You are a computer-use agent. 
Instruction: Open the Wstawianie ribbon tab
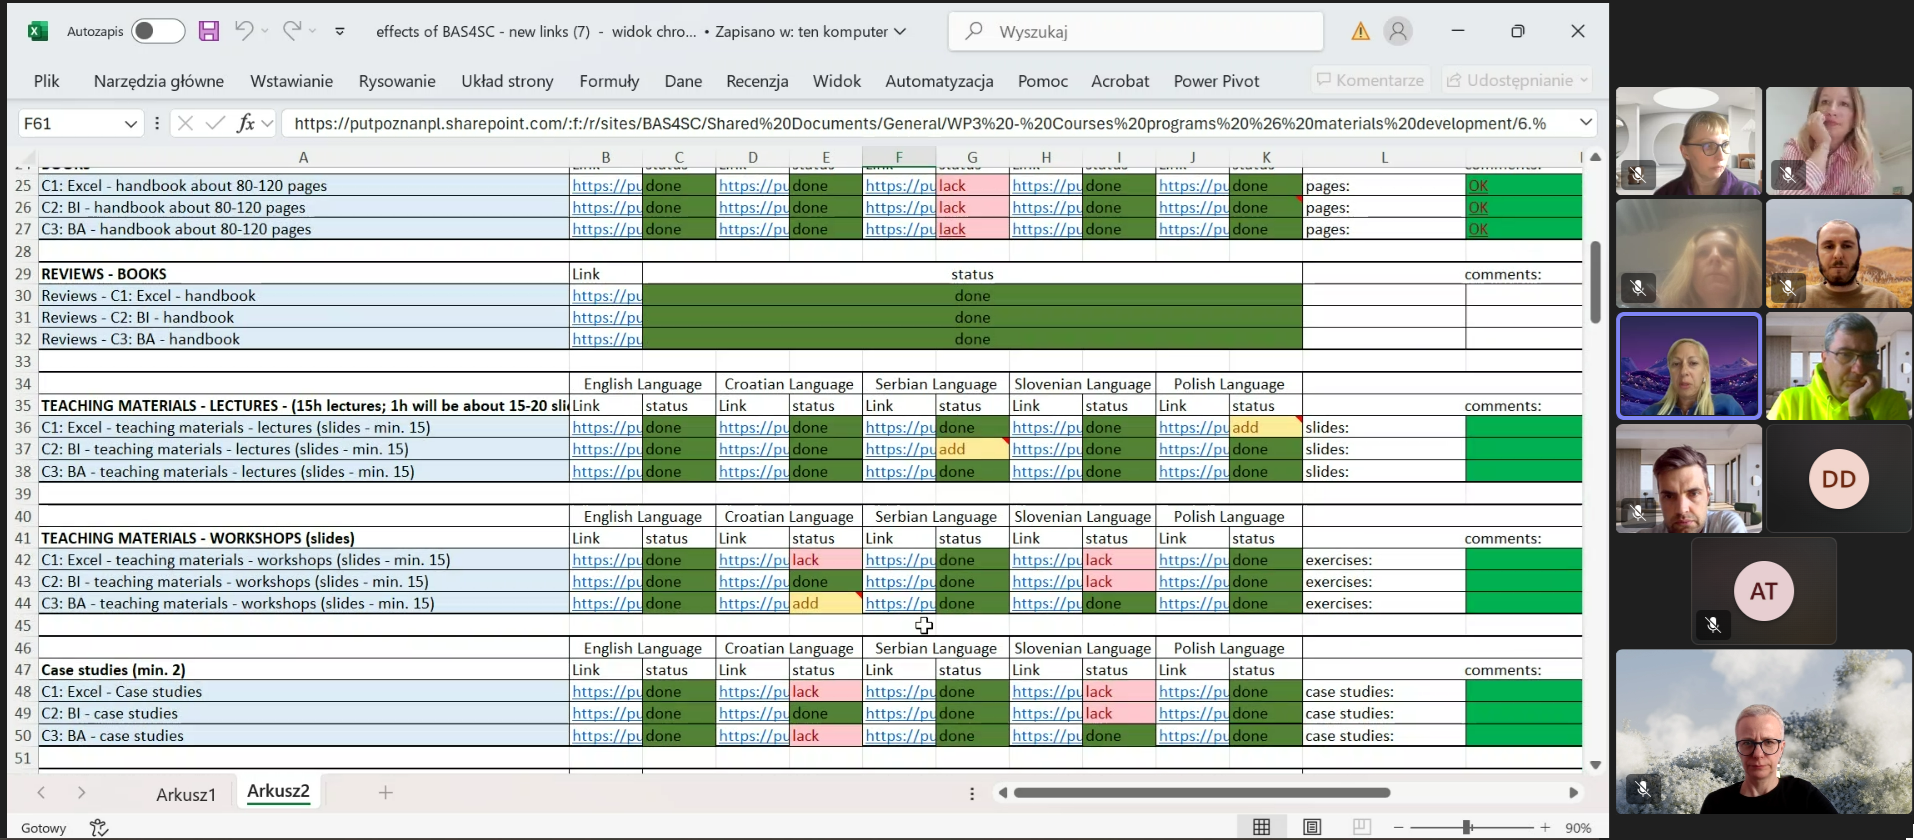coord(291,81)
